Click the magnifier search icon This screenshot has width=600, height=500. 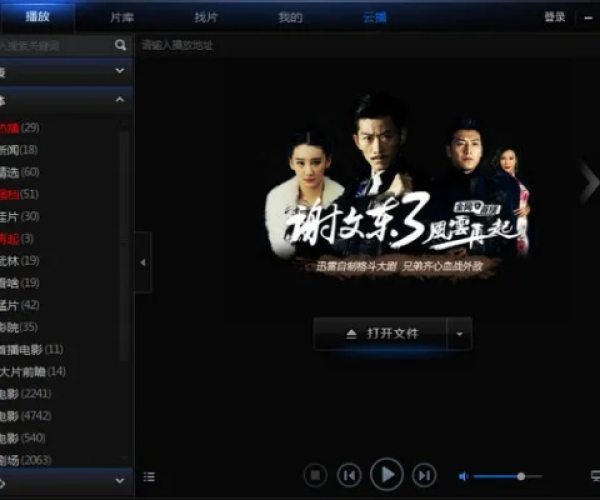pos(121,45)
